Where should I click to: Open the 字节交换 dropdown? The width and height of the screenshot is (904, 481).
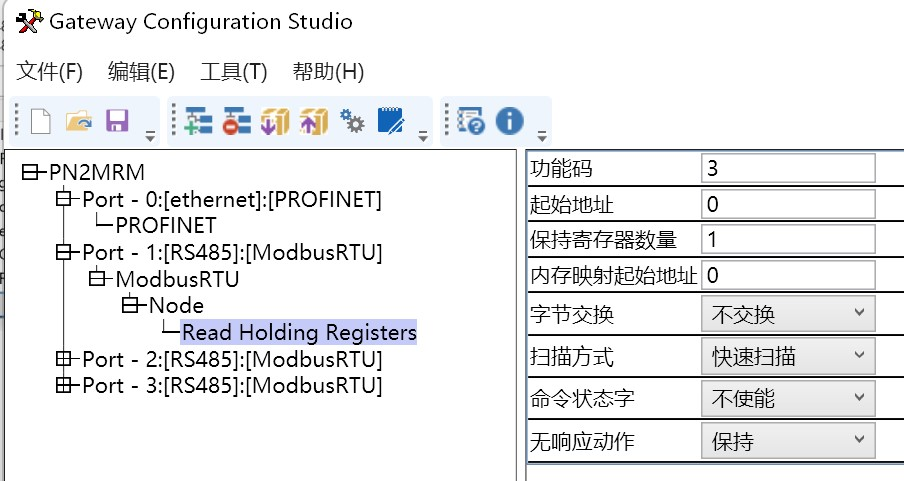point(788,314)
